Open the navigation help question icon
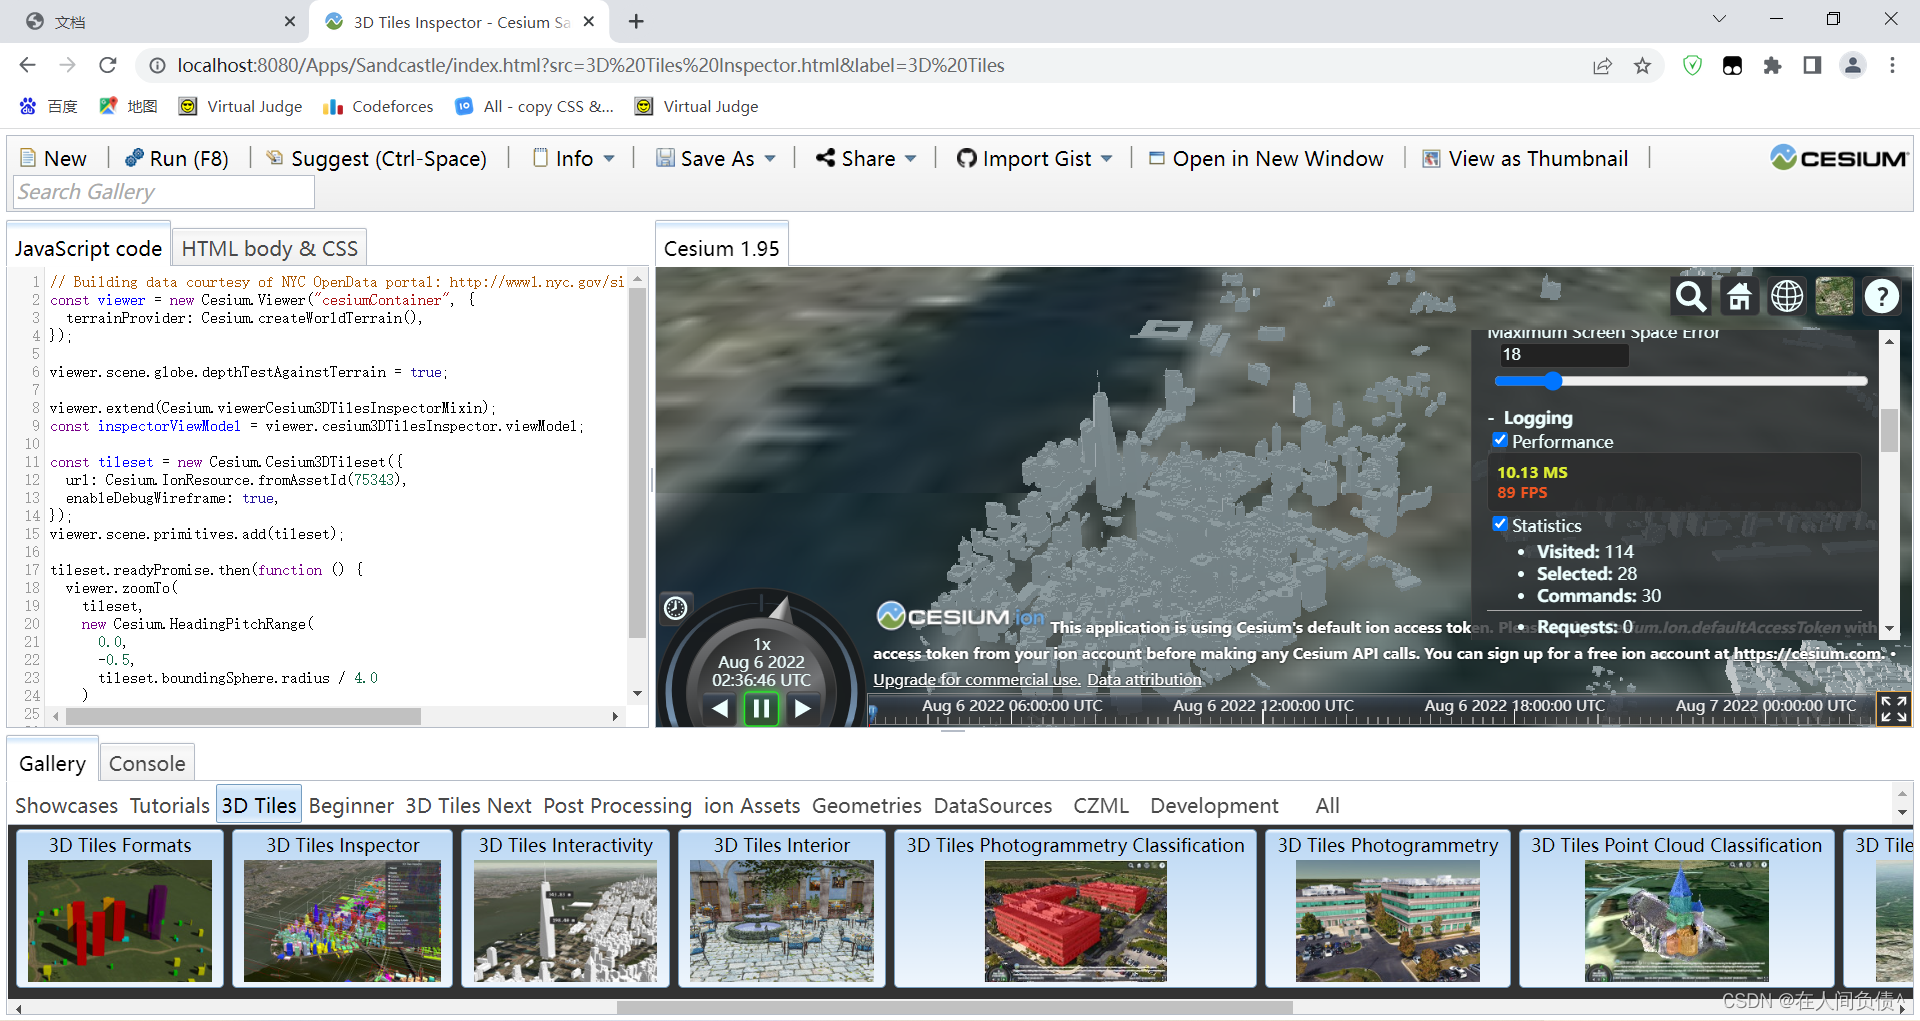Screen dimensions: 1920x1021 (x=1882, y=296)
